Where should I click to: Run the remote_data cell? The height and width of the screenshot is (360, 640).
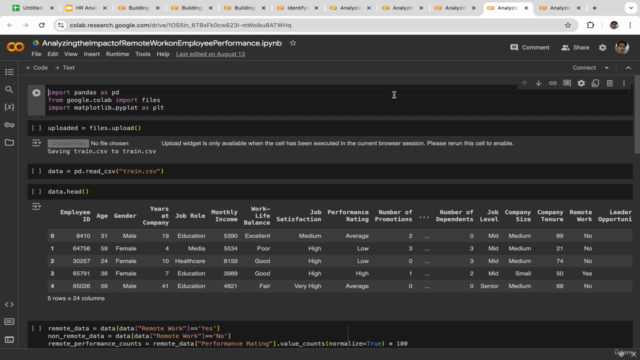coord(36,328)
